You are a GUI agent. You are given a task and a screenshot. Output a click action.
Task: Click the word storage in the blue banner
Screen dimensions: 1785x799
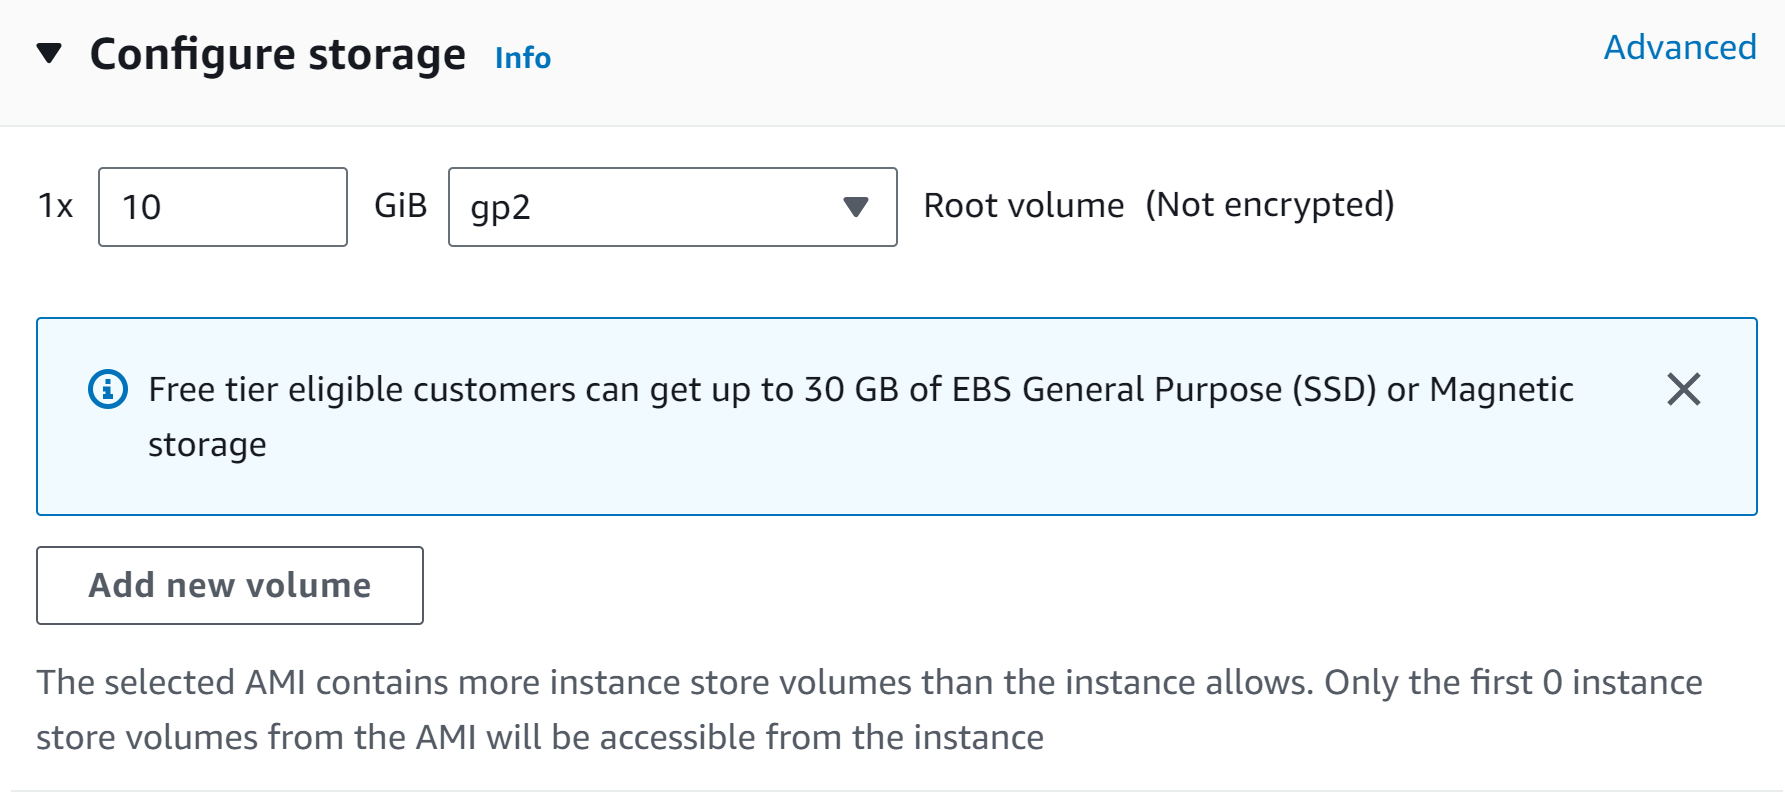(x=207, y=444)
